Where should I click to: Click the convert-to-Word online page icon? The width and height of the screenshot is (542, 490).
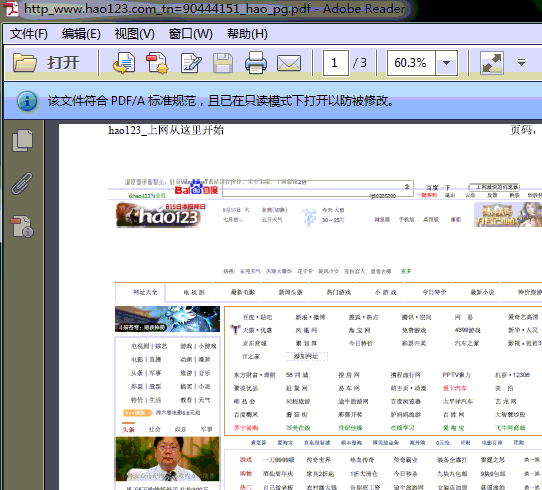coord(124,63)
